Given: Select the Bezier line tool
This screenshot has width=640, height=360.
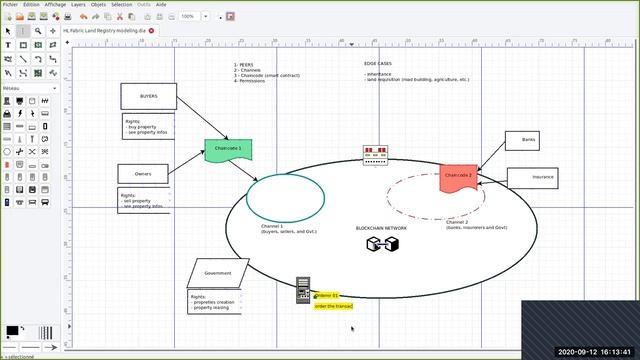Looking at the screenshot, I should click(23, 73).
